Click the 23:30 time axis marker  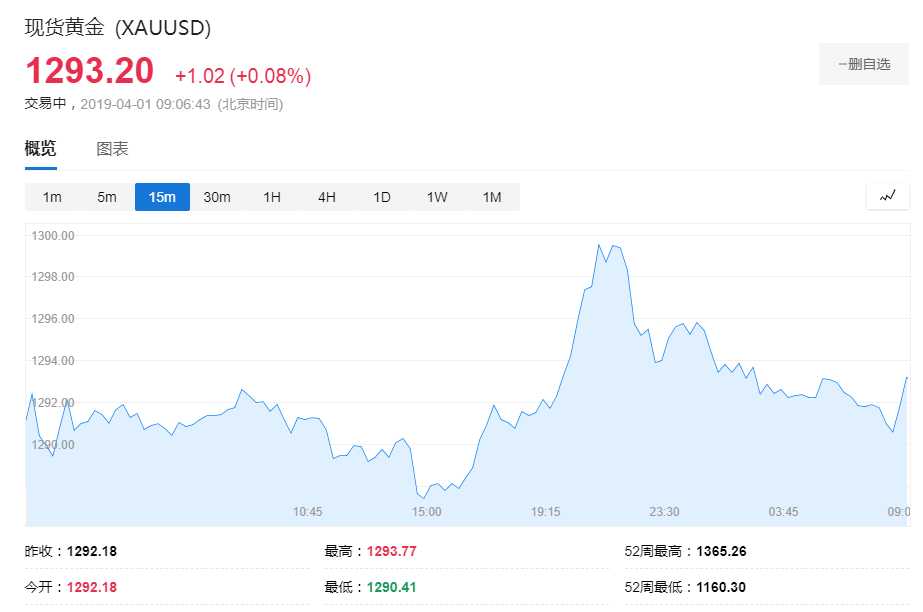[x=664, y=511]
